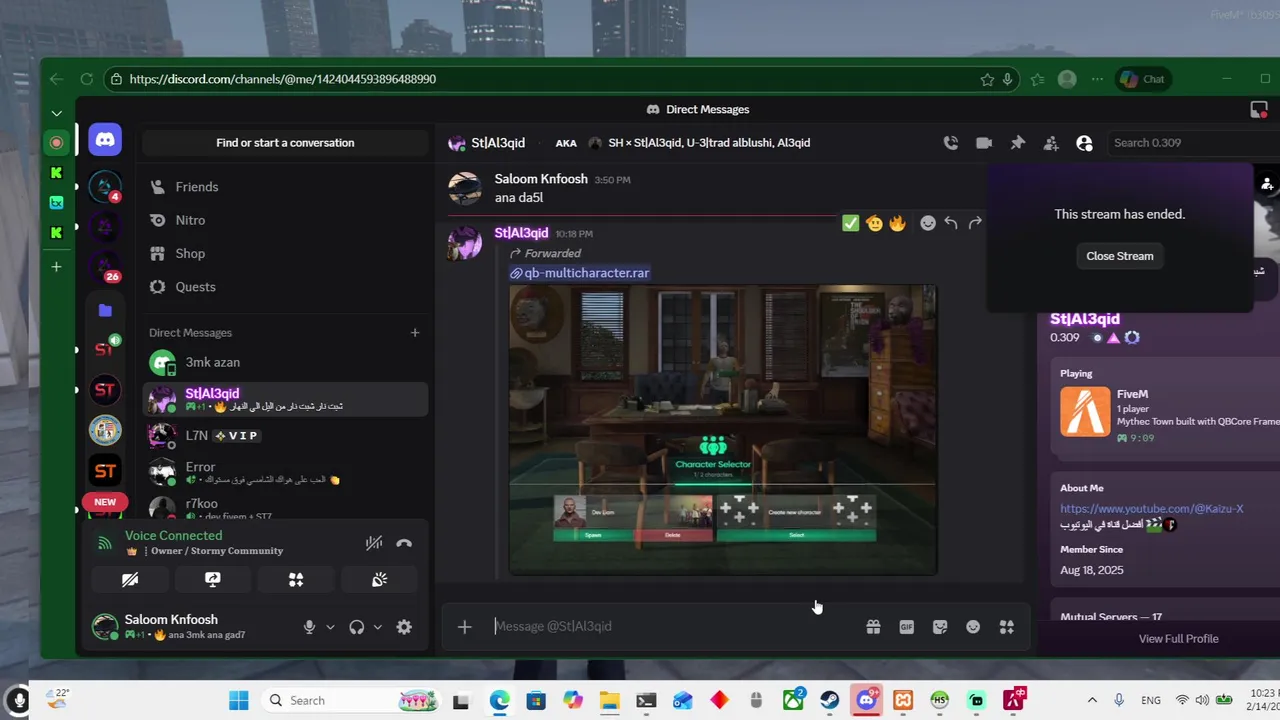Click the Message @St|Al3qid input box
1280x720 pixels.
pyautogui.click(x=675, y=626)
